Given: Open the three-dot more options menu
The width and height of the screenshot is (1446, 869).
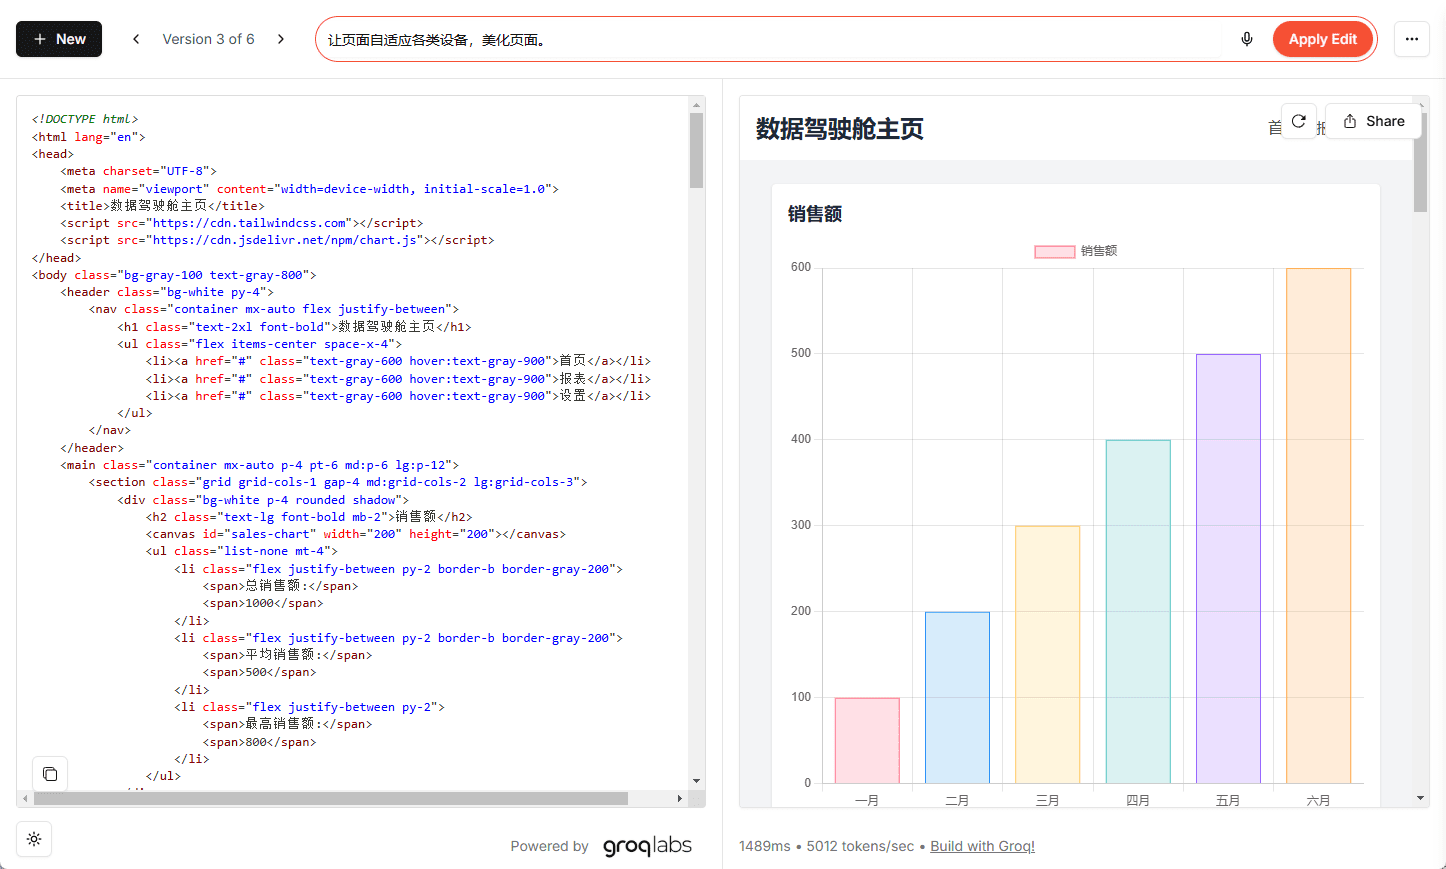Looking at the screenshot, I should (x=1412, y=39).
